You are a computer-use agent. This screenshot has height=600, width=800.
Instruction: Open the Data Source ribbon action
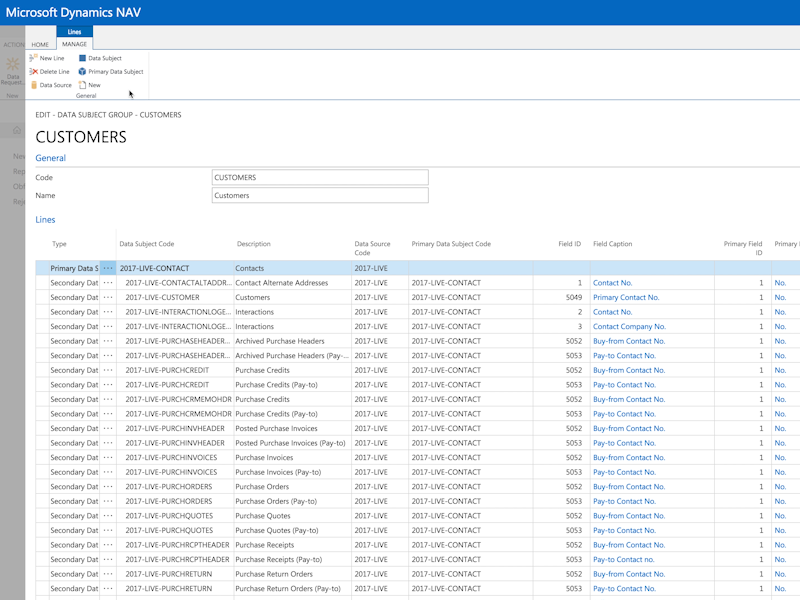point(51,85)
